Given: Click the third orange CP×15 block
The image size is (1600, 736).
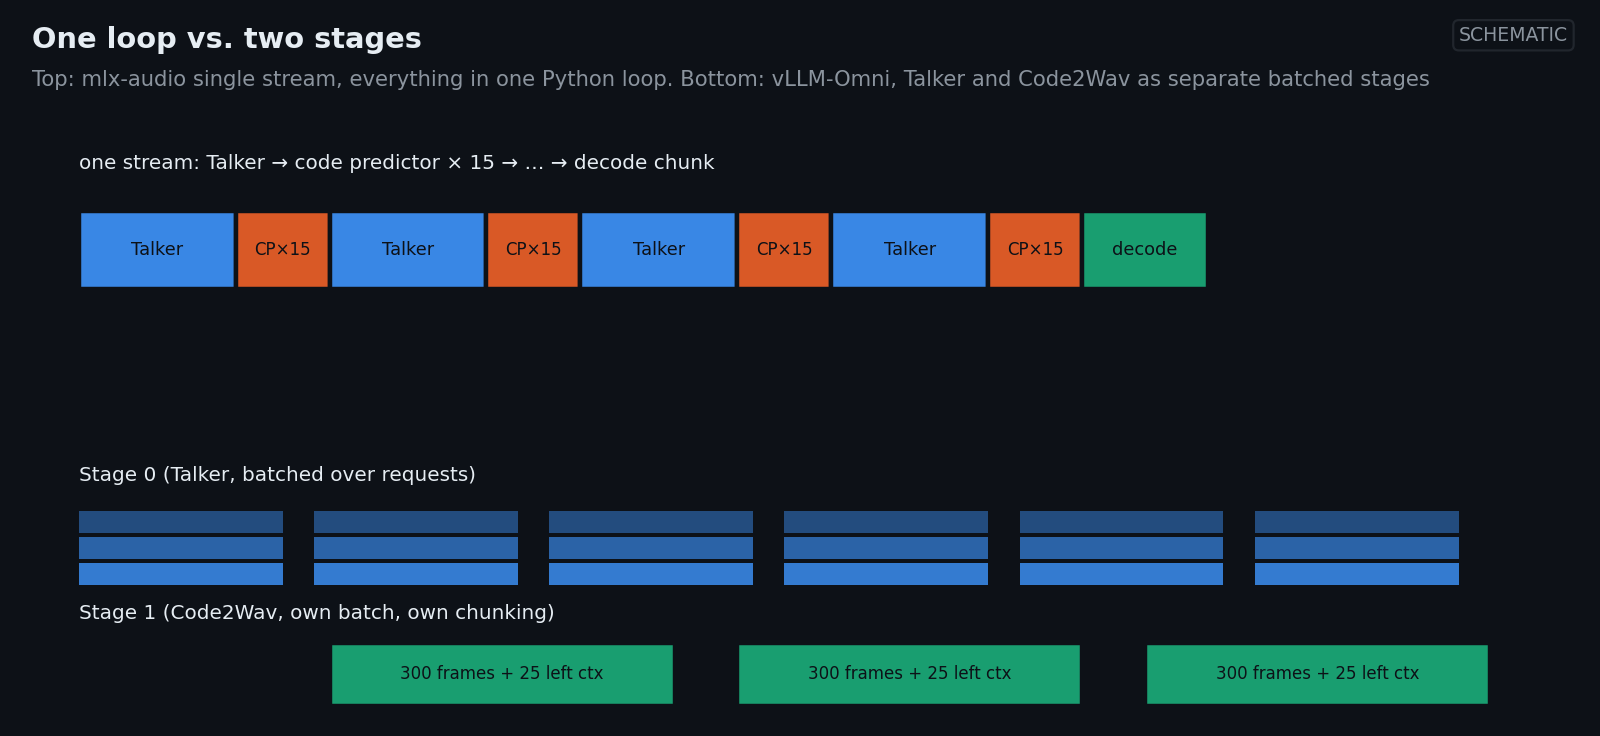Looking at the screenshot, I should (784, 250).
